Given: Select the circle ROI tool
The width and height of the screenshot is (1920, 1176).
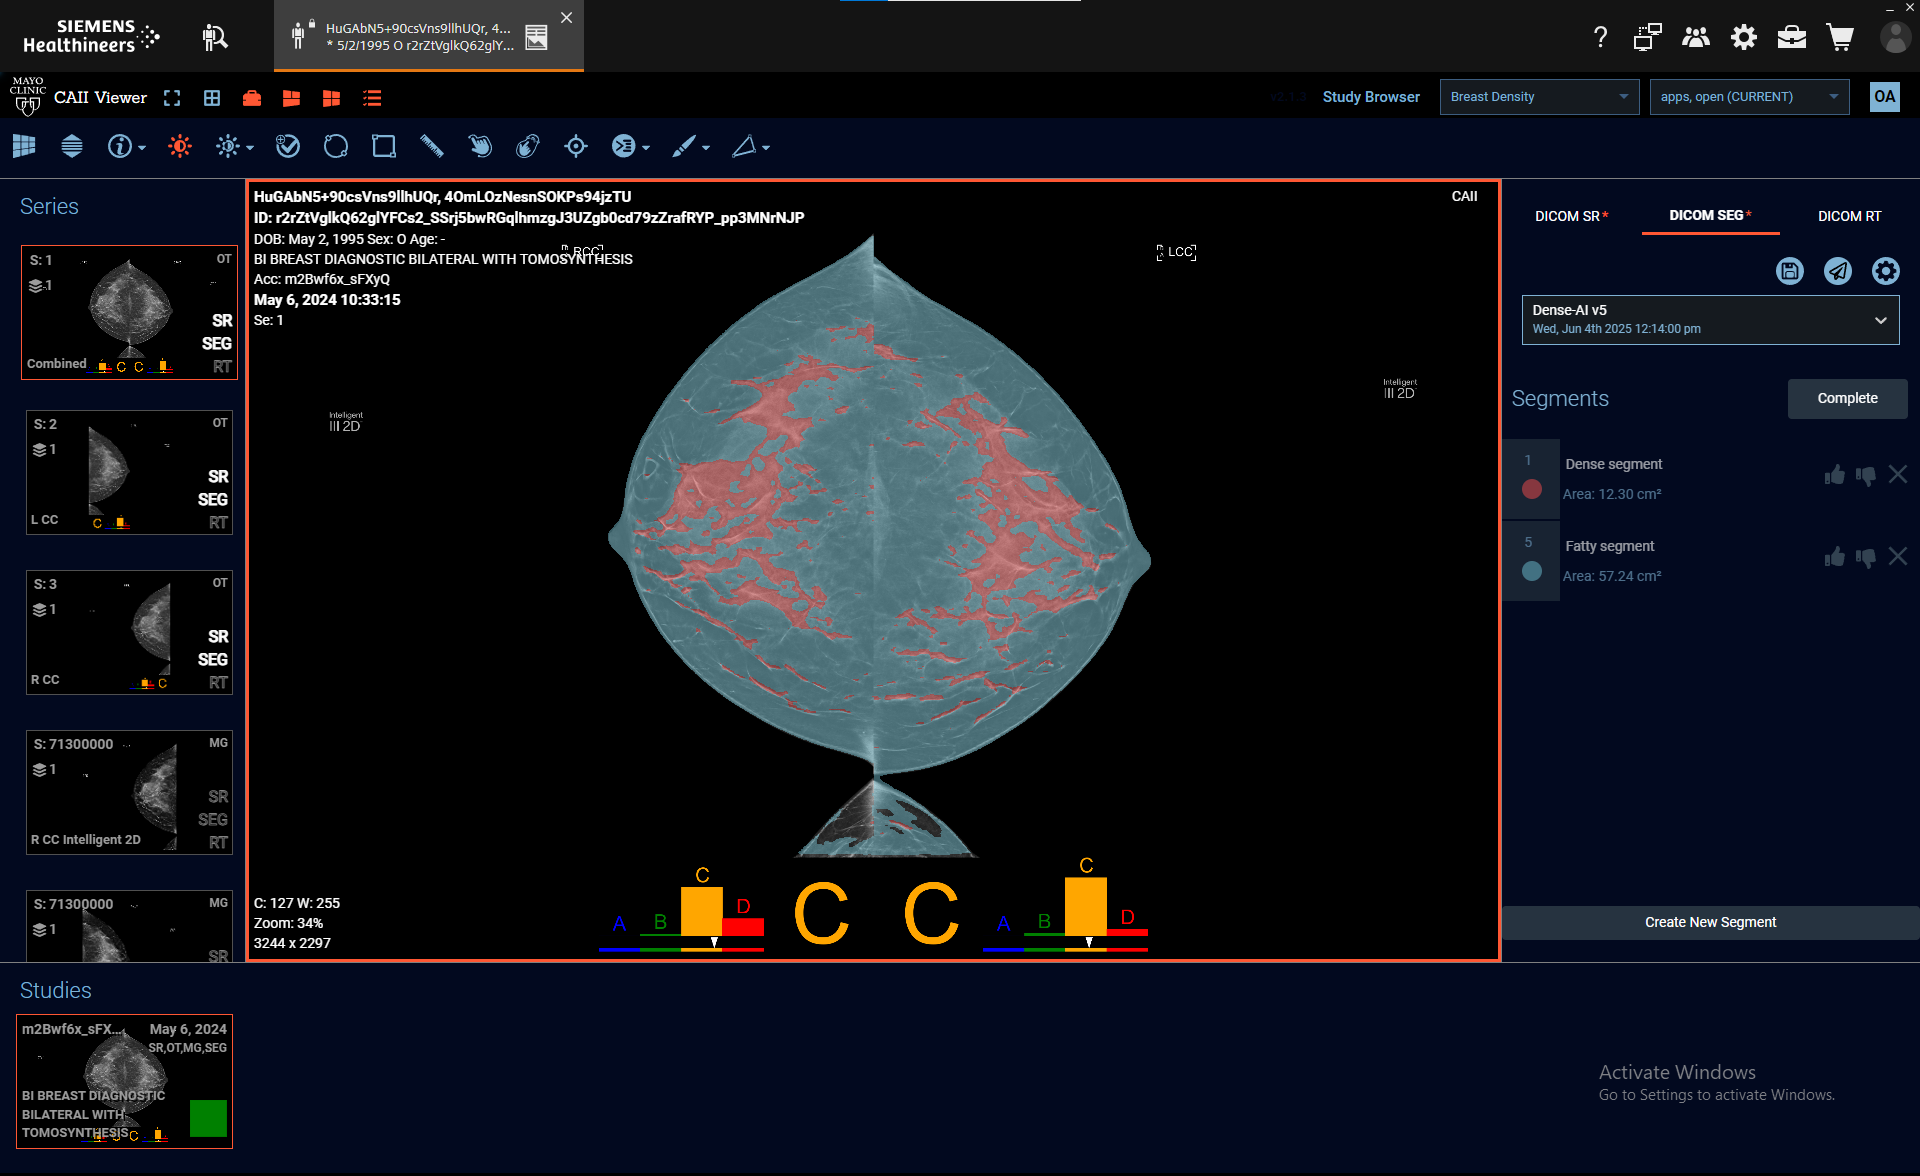Looking at the screenshot, I should [336, 147].
